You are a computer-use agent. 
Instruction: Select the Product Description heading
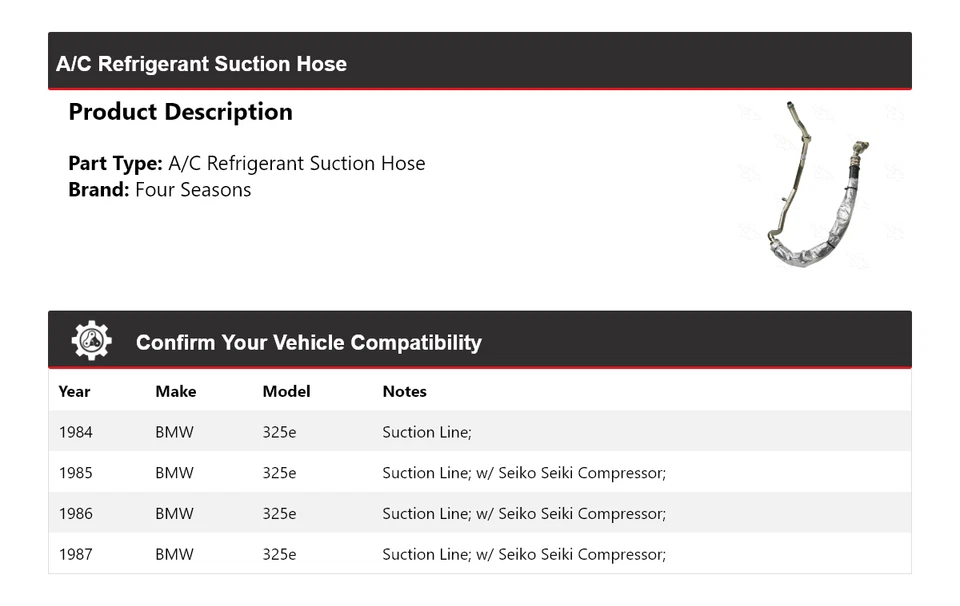(180, 112)
